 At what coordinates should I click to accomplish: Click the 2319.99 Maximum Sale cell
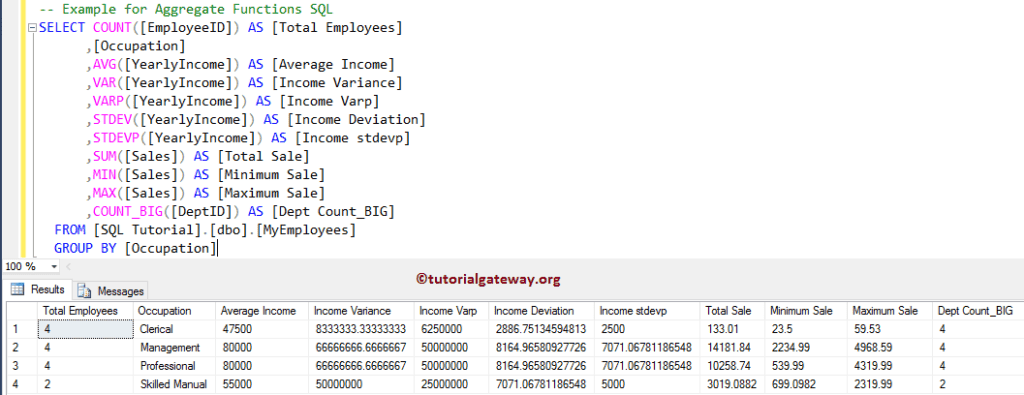click(x=889, y=384)
